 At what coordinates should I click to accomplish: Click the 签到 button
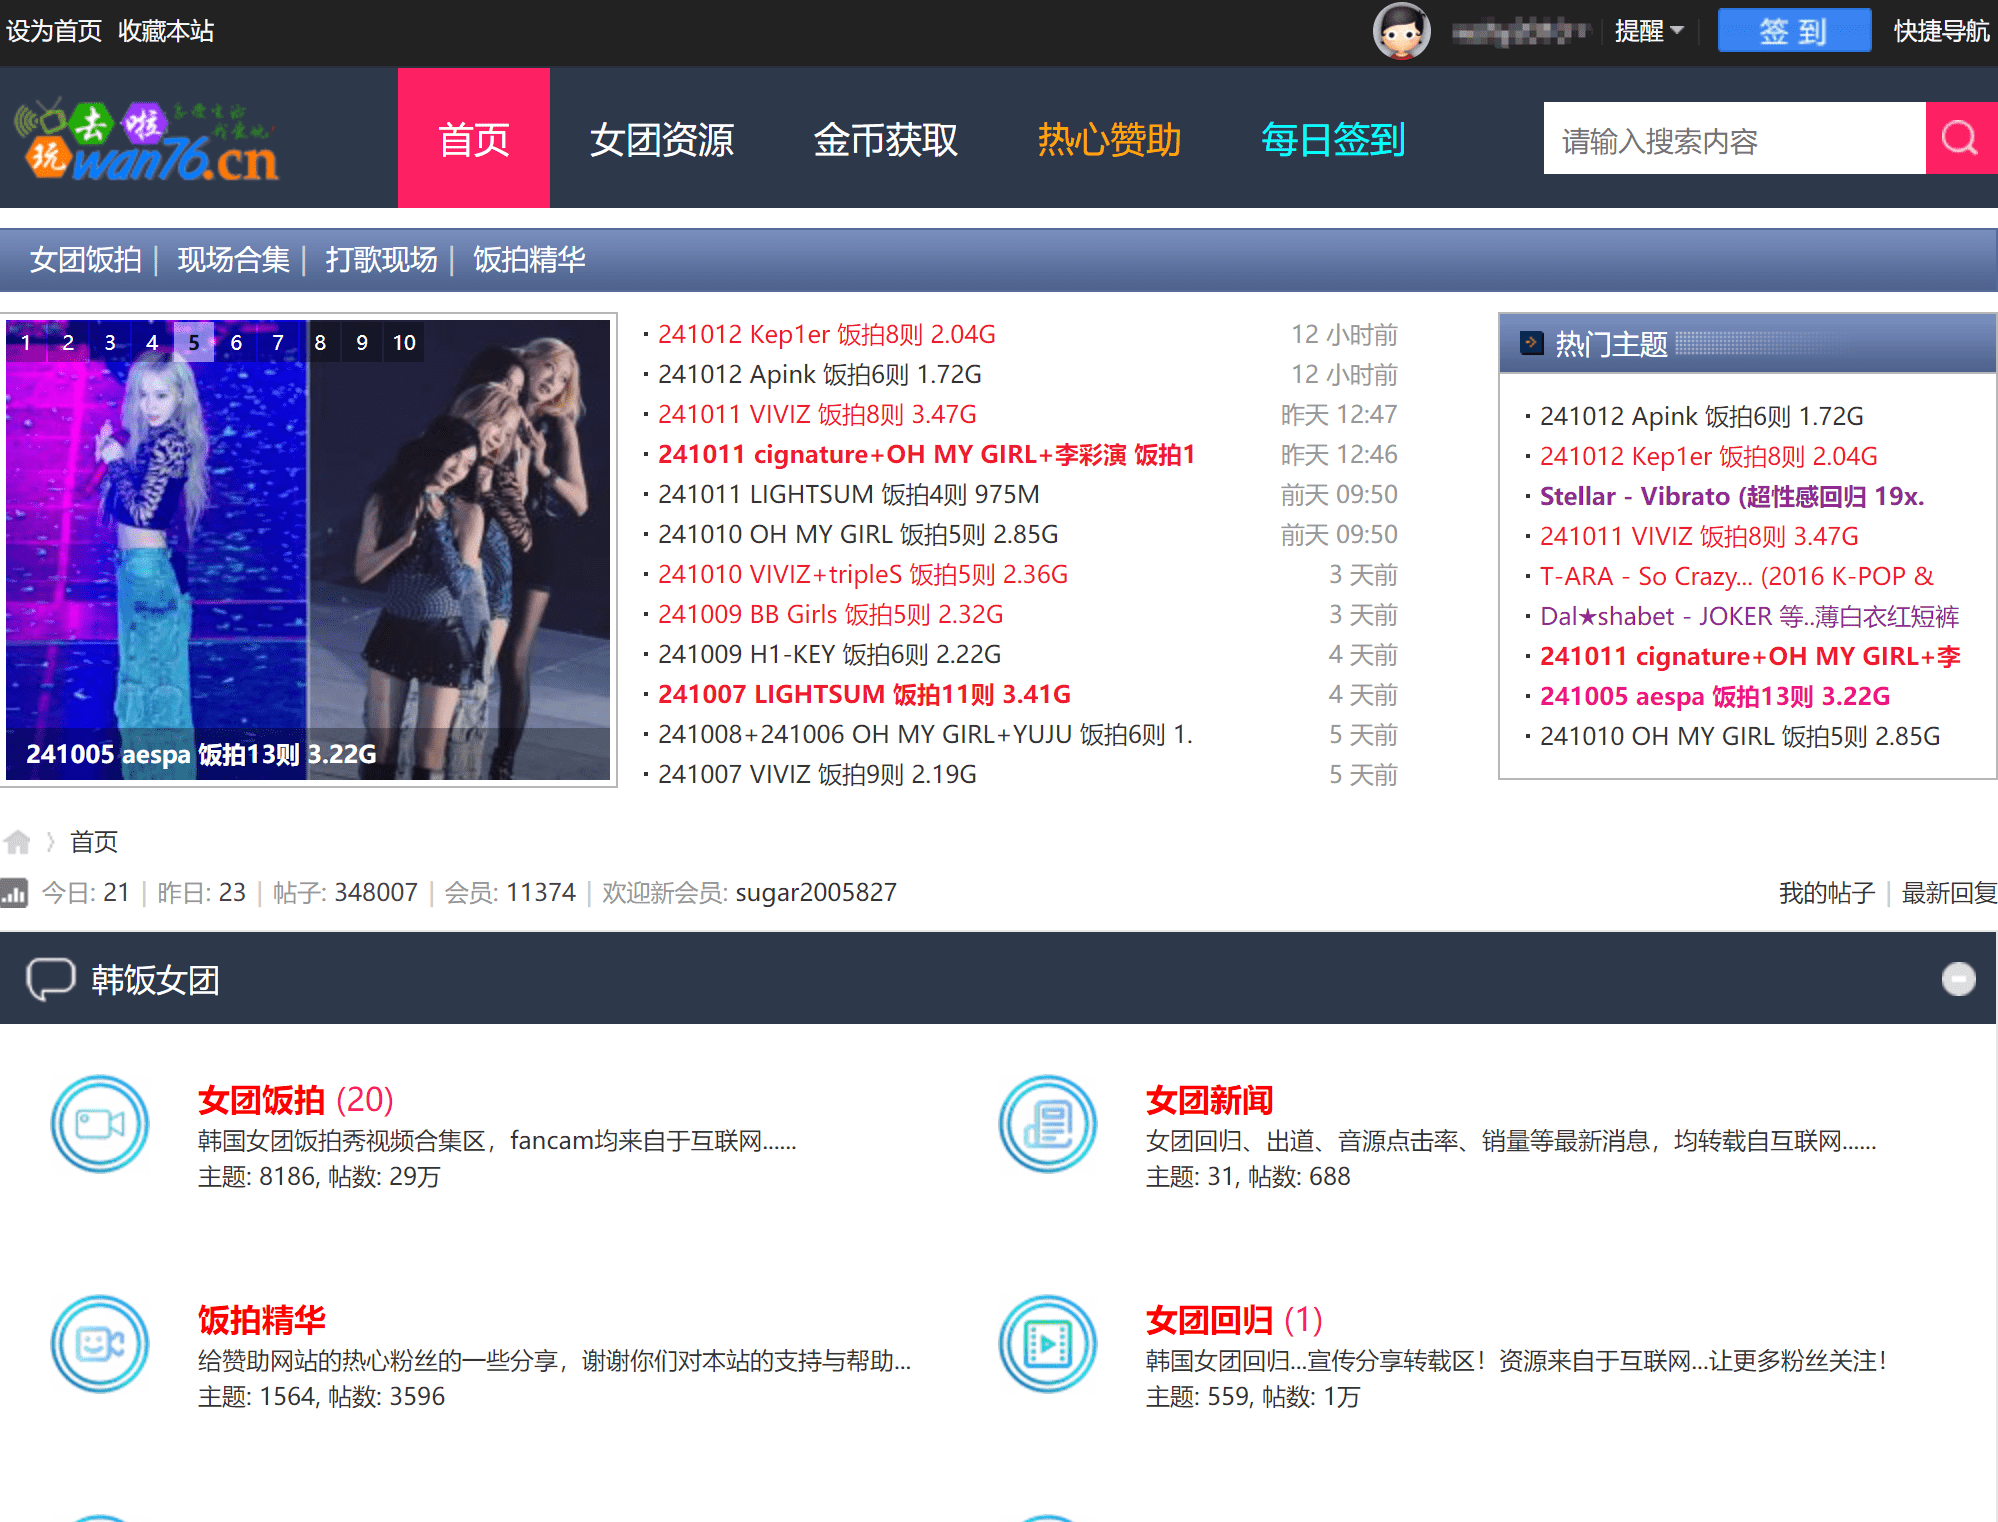pos(1794,31)
